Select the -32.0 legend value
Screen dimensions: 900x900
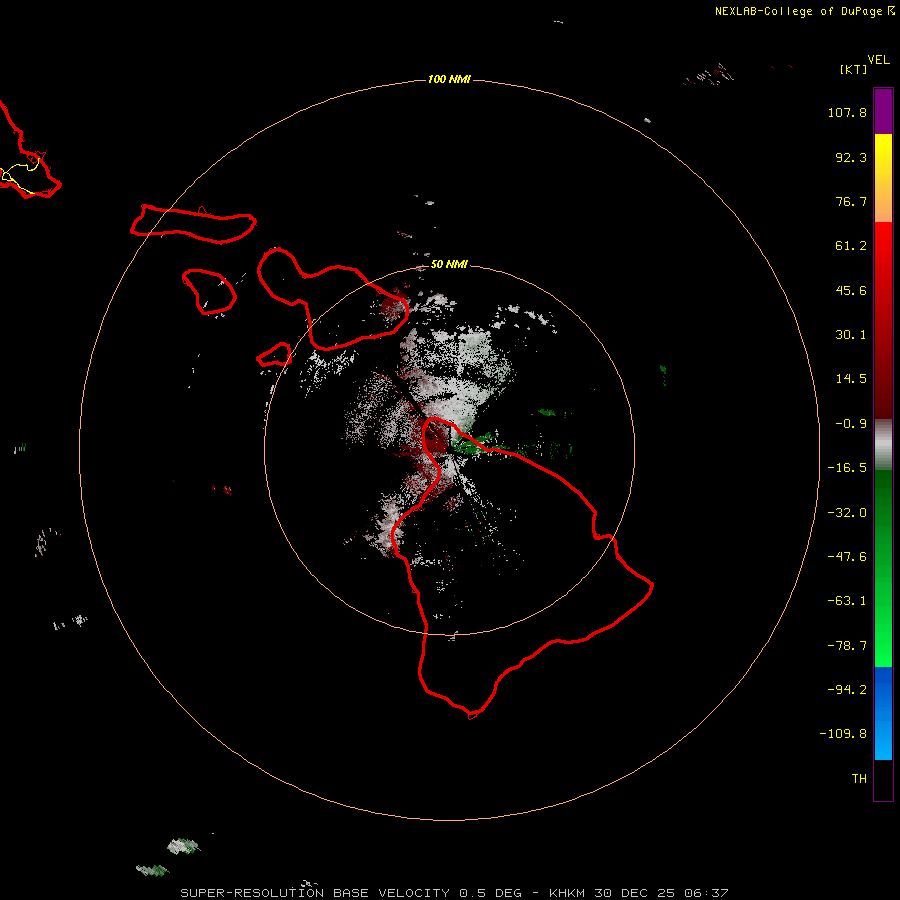pyautogui.click(x=847, y=513)
